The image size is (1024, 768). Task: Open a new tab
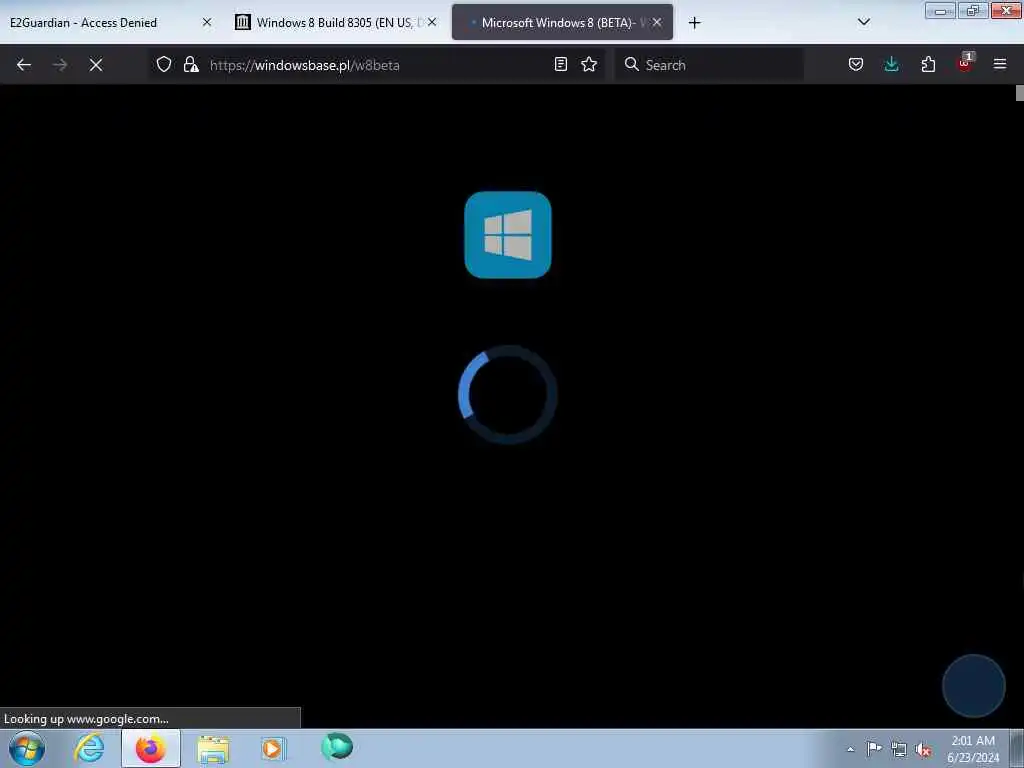pyautogui.click(x=694, y=23)
